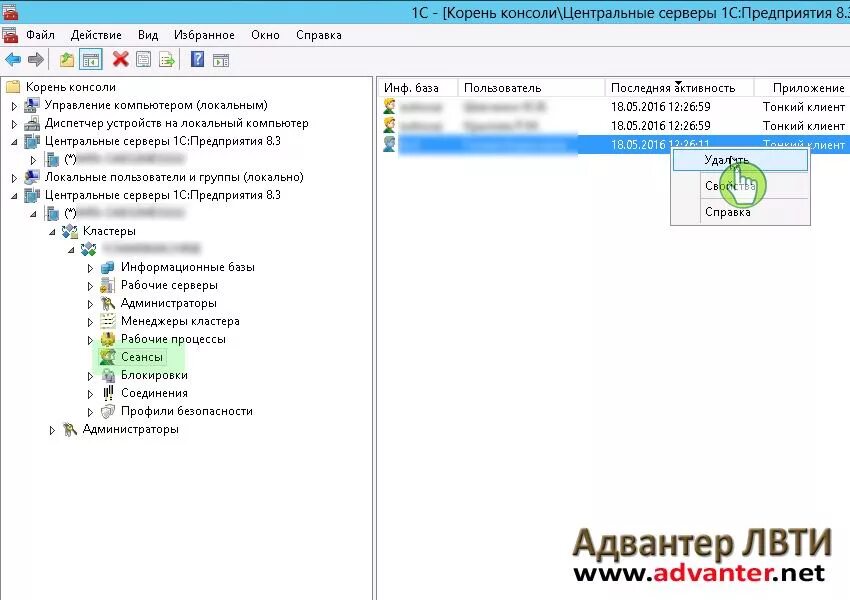
Task: Click the Кластеры node icon
Action: (70, 231)
